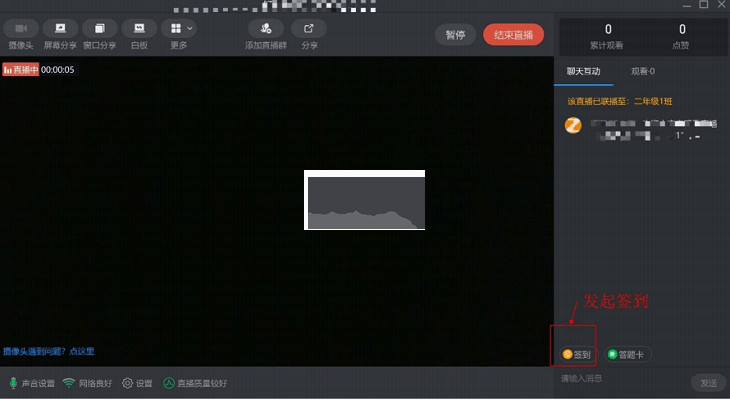This screenshot has height=400, width=730.
Task: Click the 分享 share icon
Action: tap(309, 28)
